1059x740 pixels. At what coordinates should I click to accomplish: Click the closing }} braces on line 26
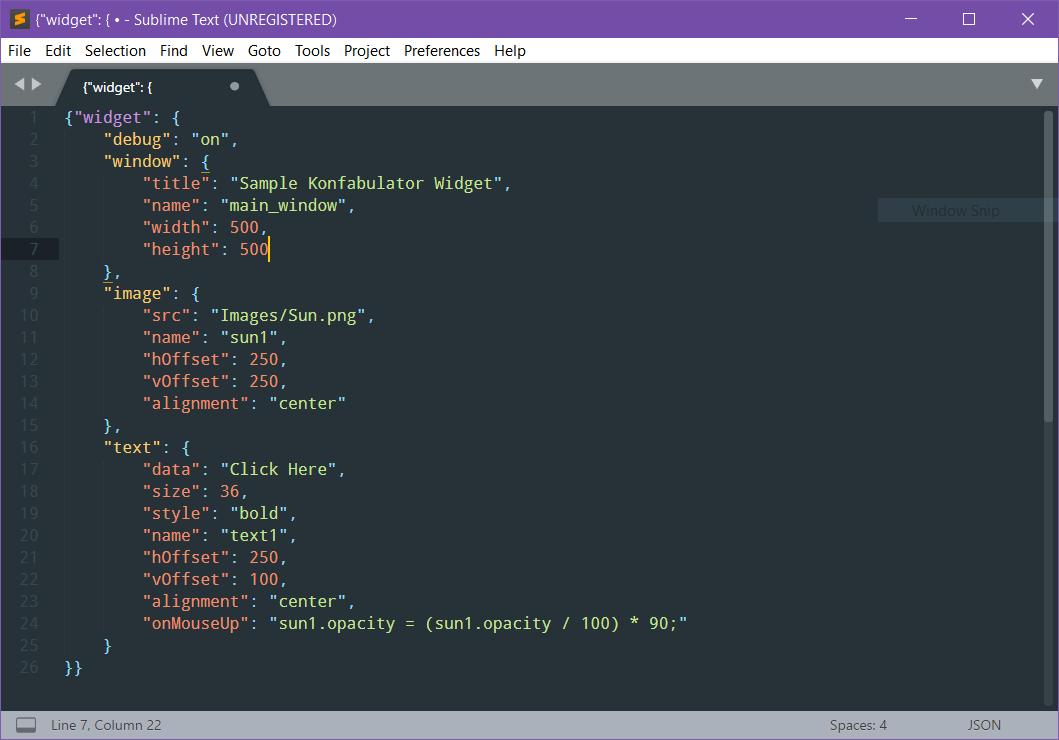point(73,668)
